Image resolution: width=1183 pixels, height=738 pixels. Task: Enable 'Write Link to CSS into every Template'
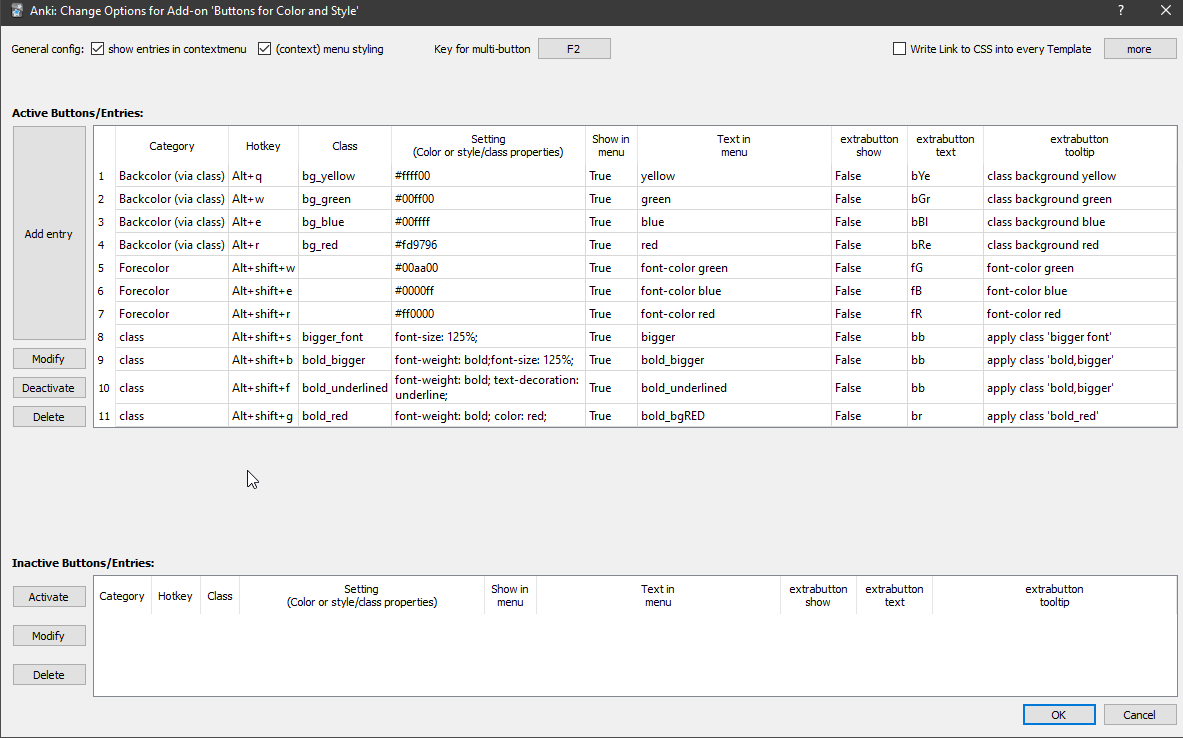[900, 49]
